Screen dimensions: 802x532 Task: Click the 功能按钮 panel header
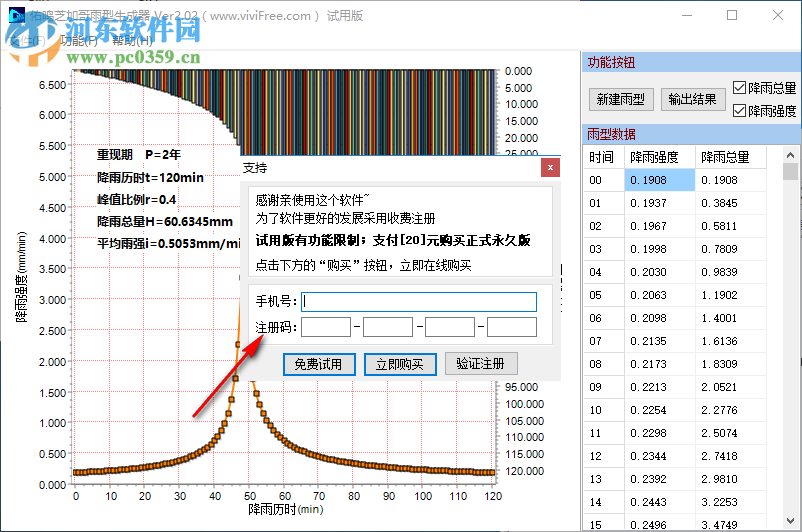(x=692, y=62)
